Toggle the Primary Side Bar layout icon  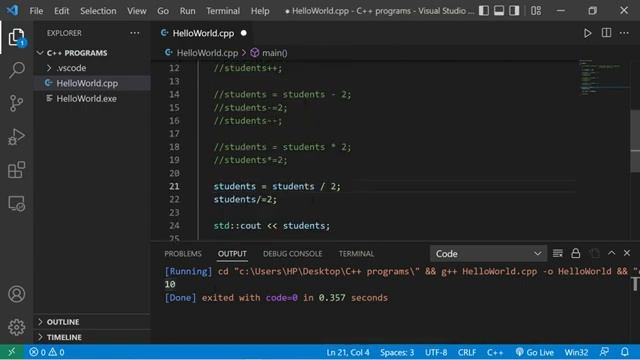click(x=484, y=11)
